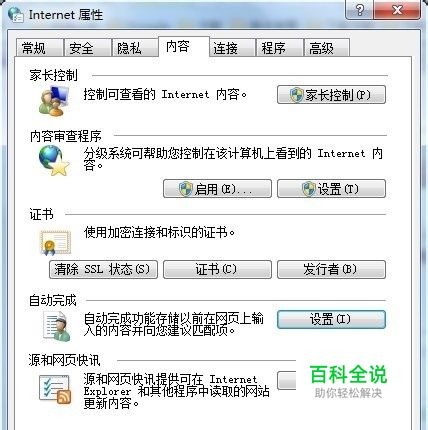Open 家长控制(P) button

331,95
